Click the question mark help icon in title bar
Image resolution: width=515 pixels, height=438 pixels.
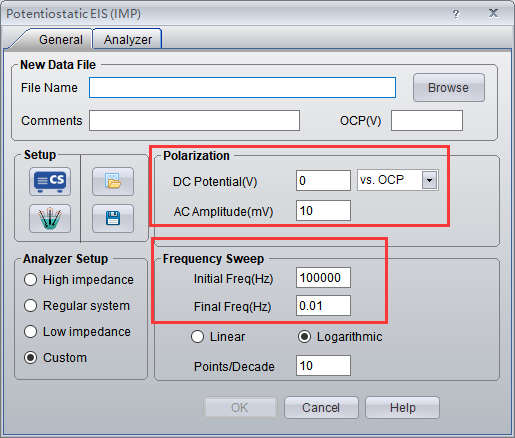coord(456,14)
